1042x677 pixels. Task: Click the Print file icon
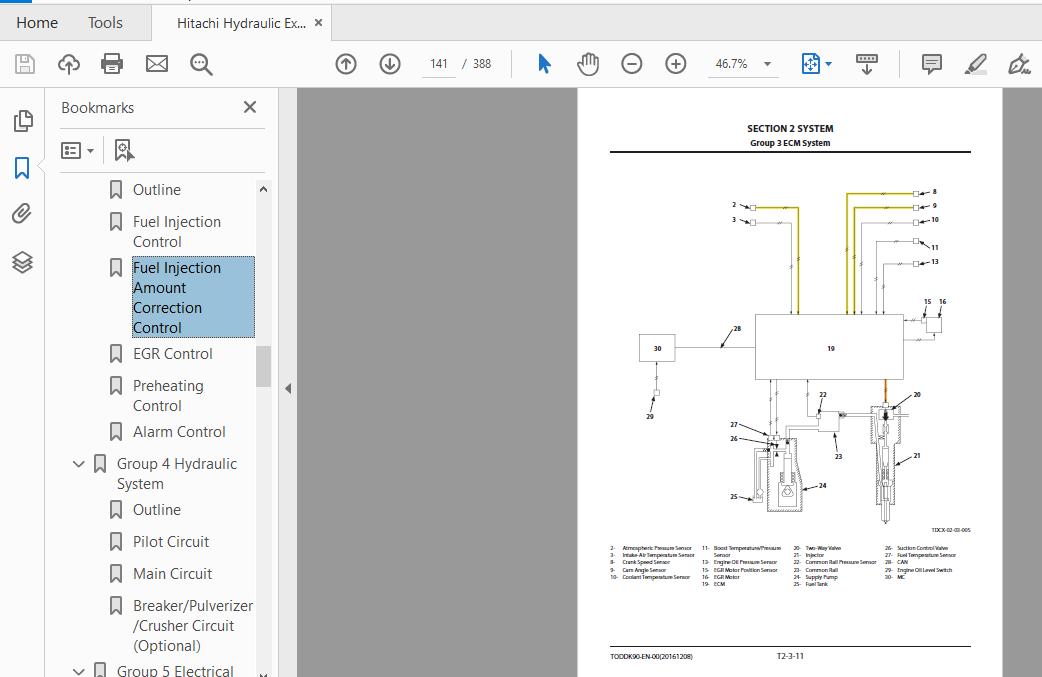tap(112, 64)
